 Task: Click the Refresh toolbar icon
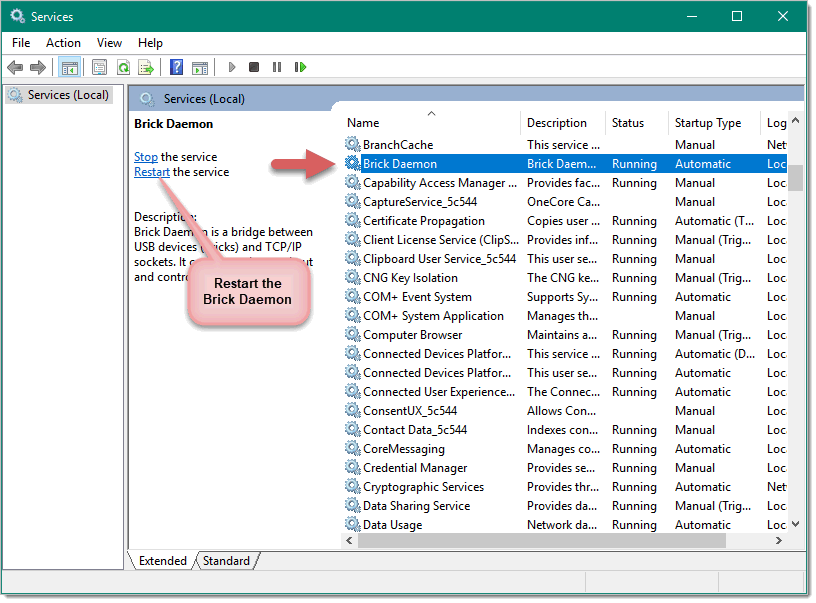(x=123, y=67)
